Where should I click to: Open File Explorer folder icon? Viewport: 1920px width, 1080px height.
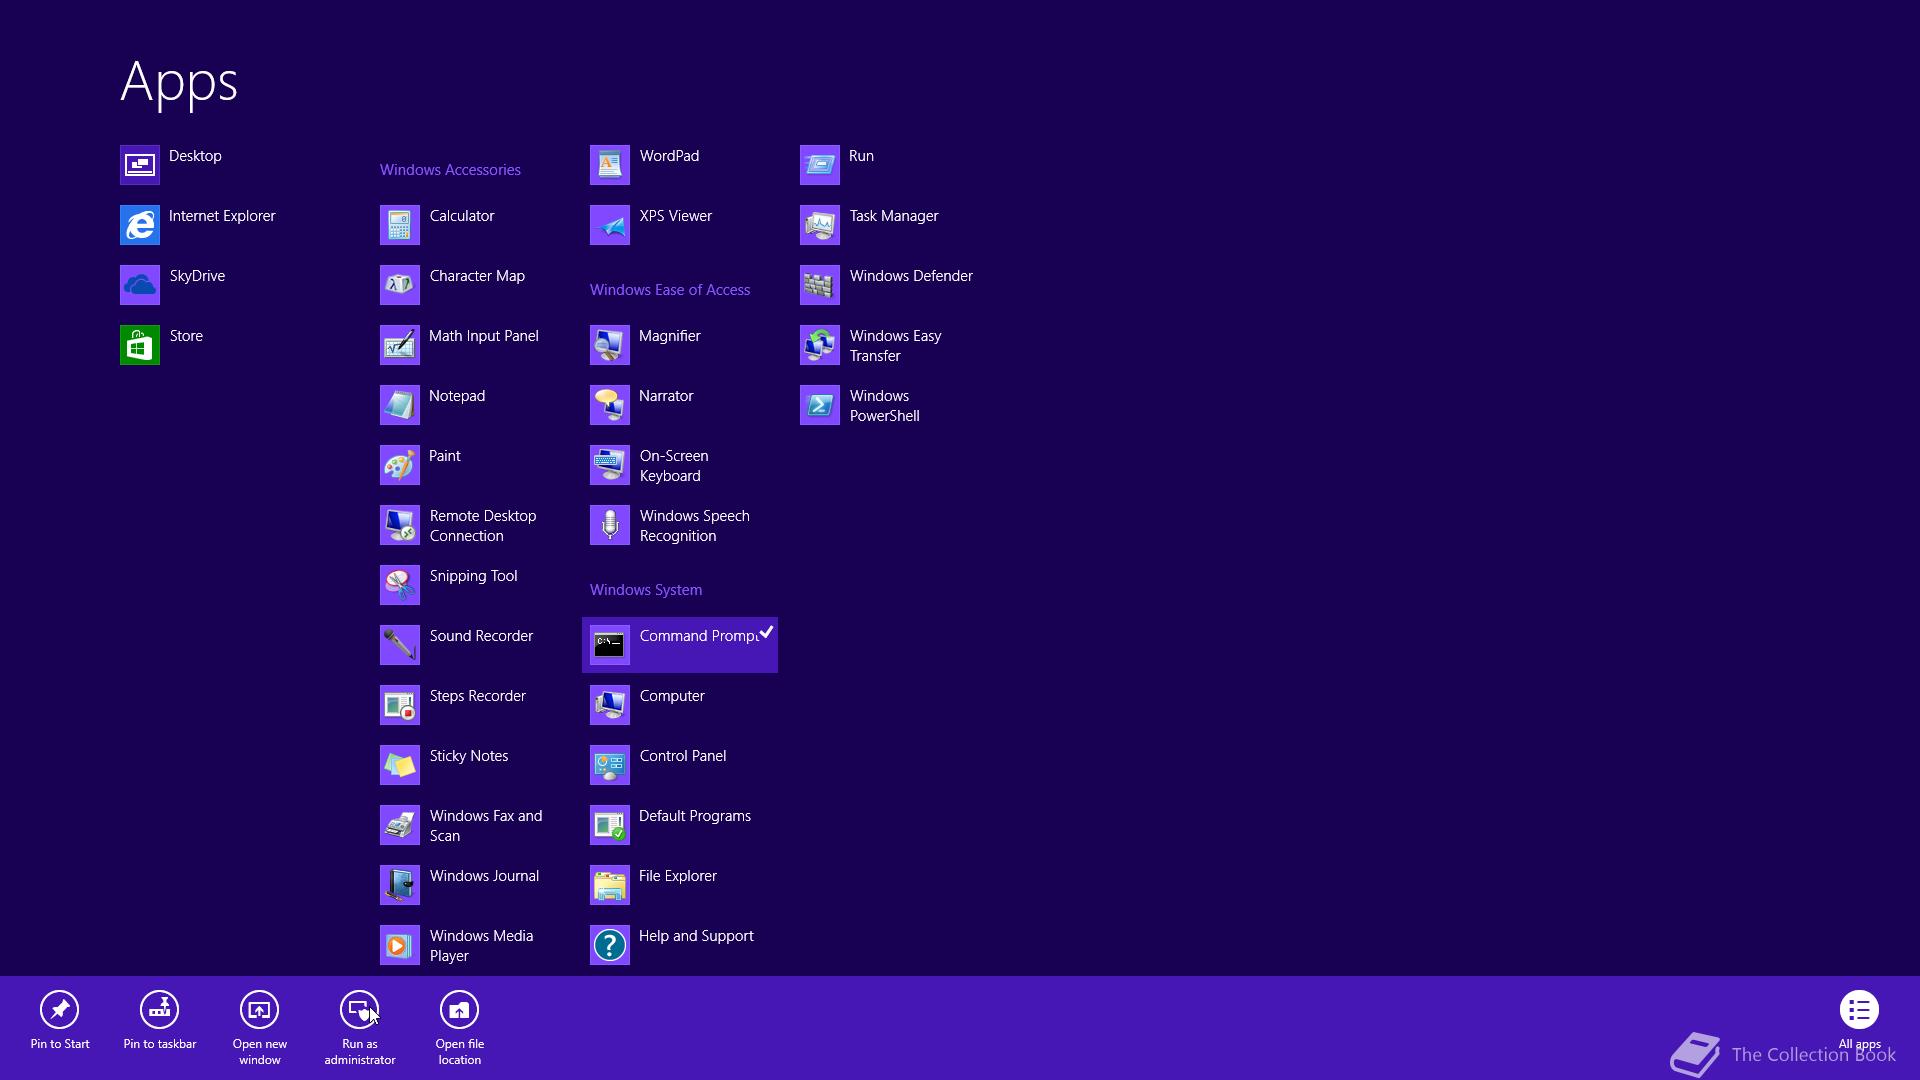pos(610,885)
